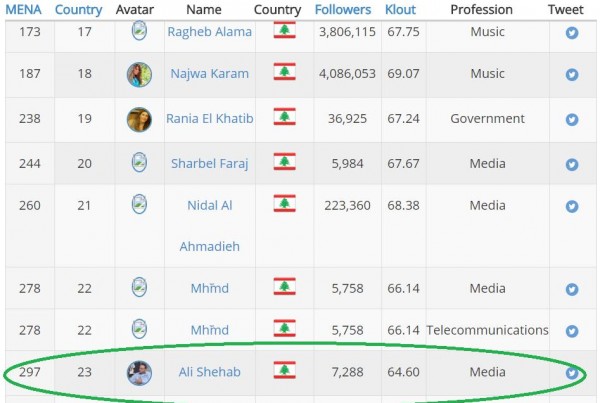Viewport: 600px width, 403px height.
Task: Click Najwa Karam avatar photo
Action: point(139,74)
